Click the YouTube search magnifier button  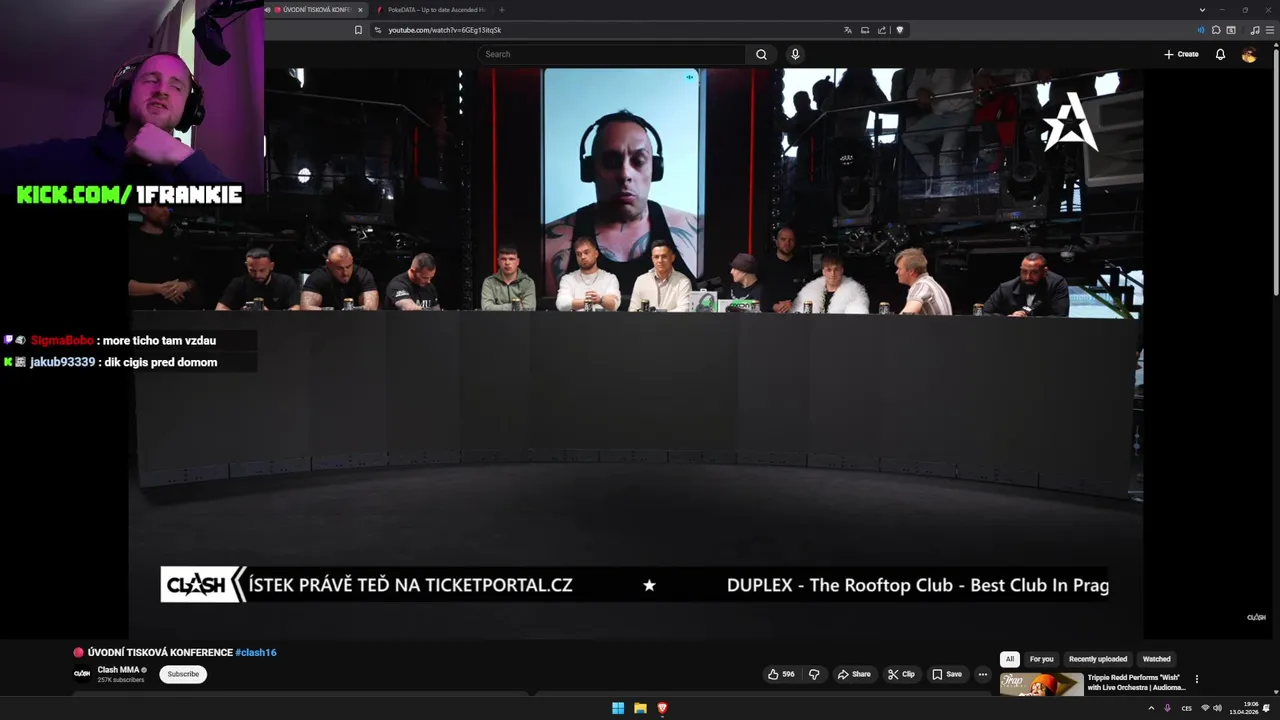761,54
